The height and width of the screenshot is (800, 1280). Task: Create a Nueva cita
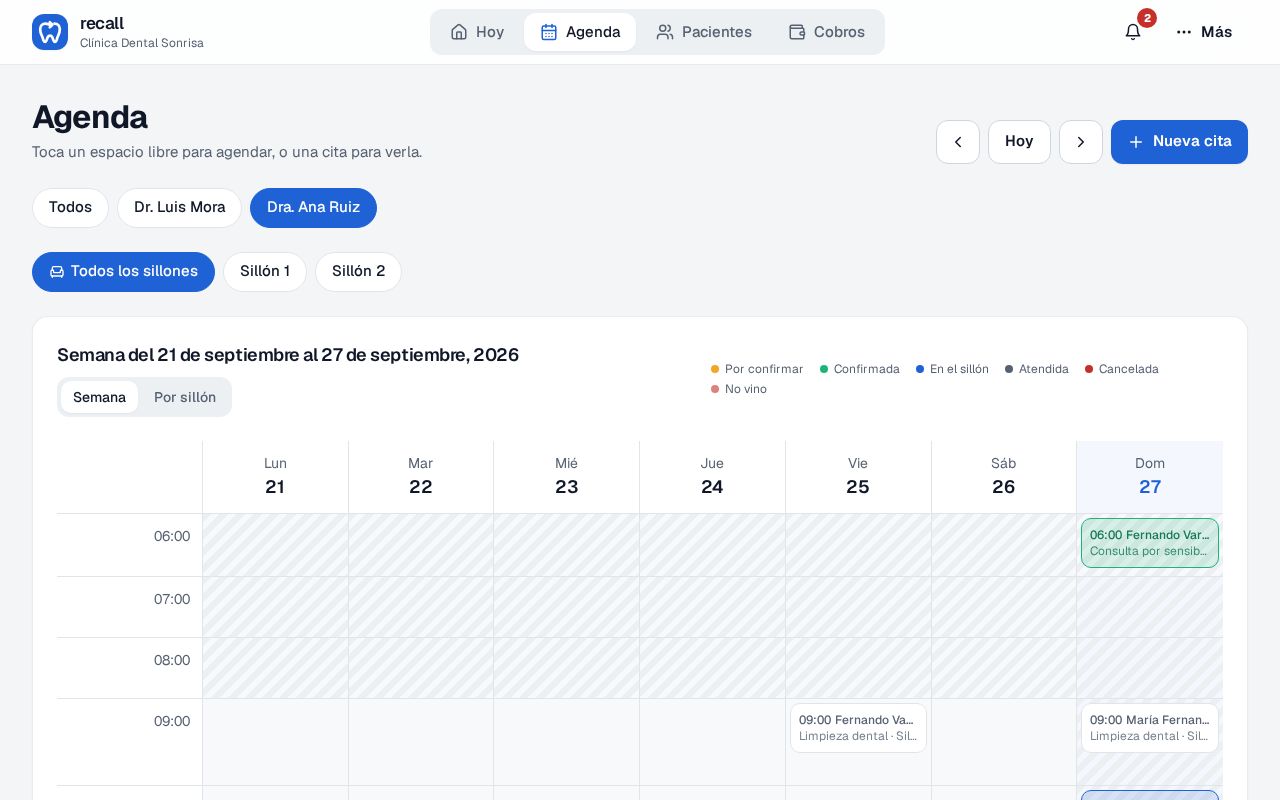(1179, 142)
